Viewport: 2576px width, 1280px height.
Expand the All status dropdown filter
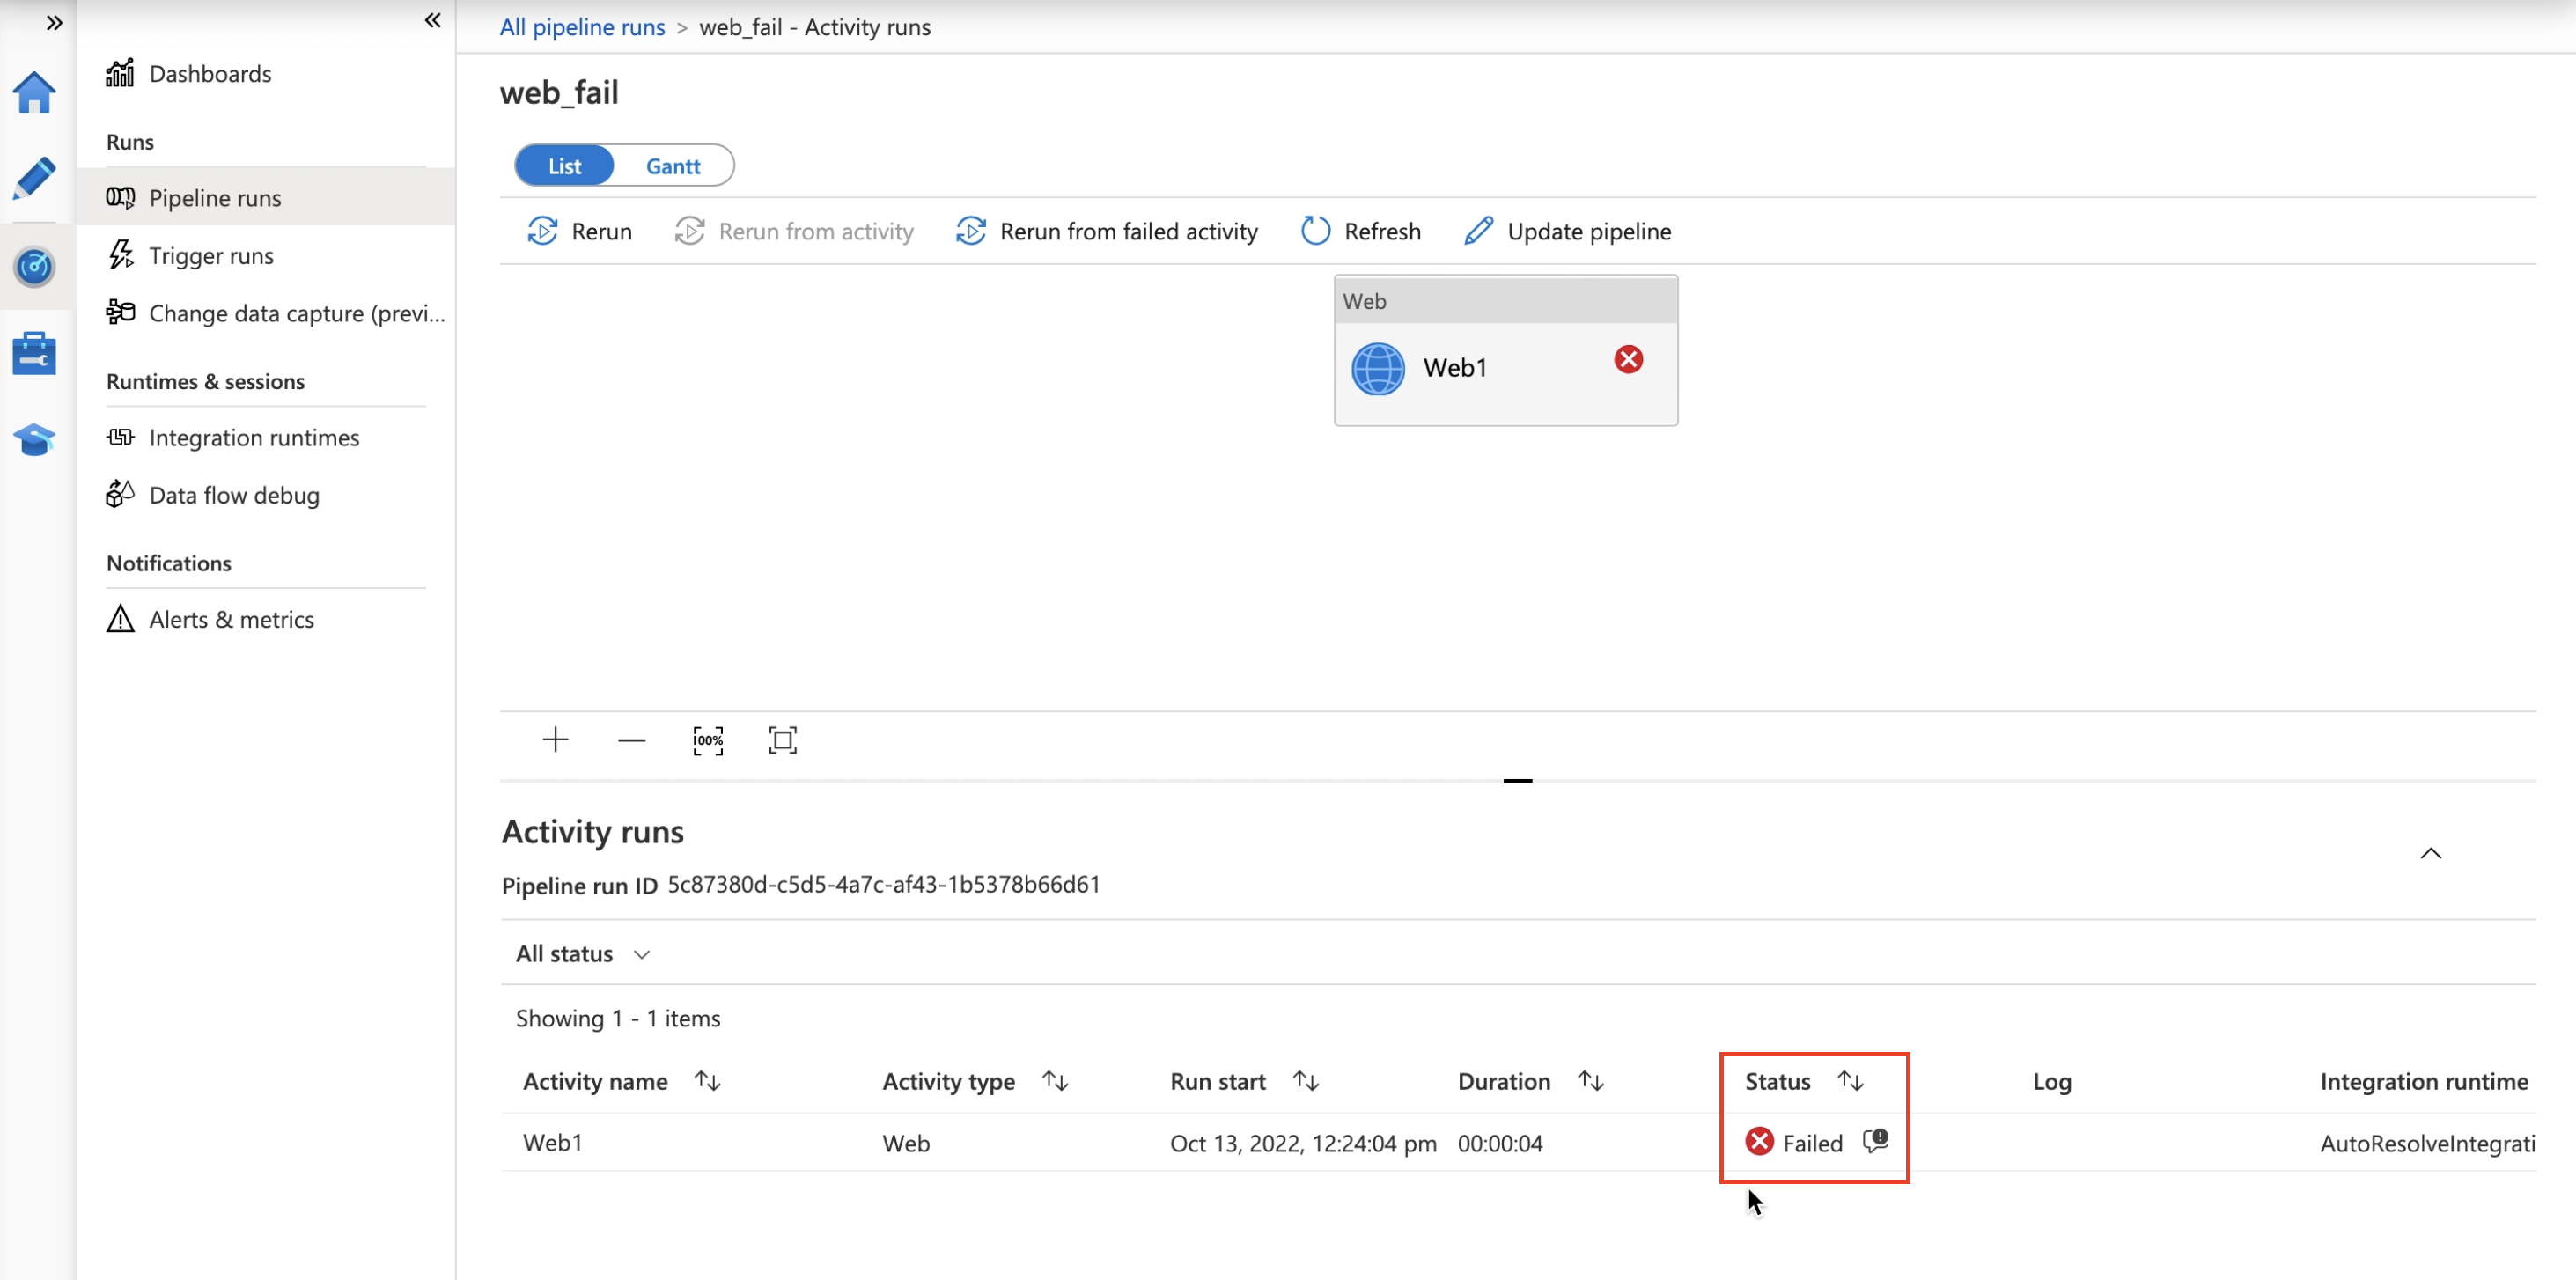[582, 953]
